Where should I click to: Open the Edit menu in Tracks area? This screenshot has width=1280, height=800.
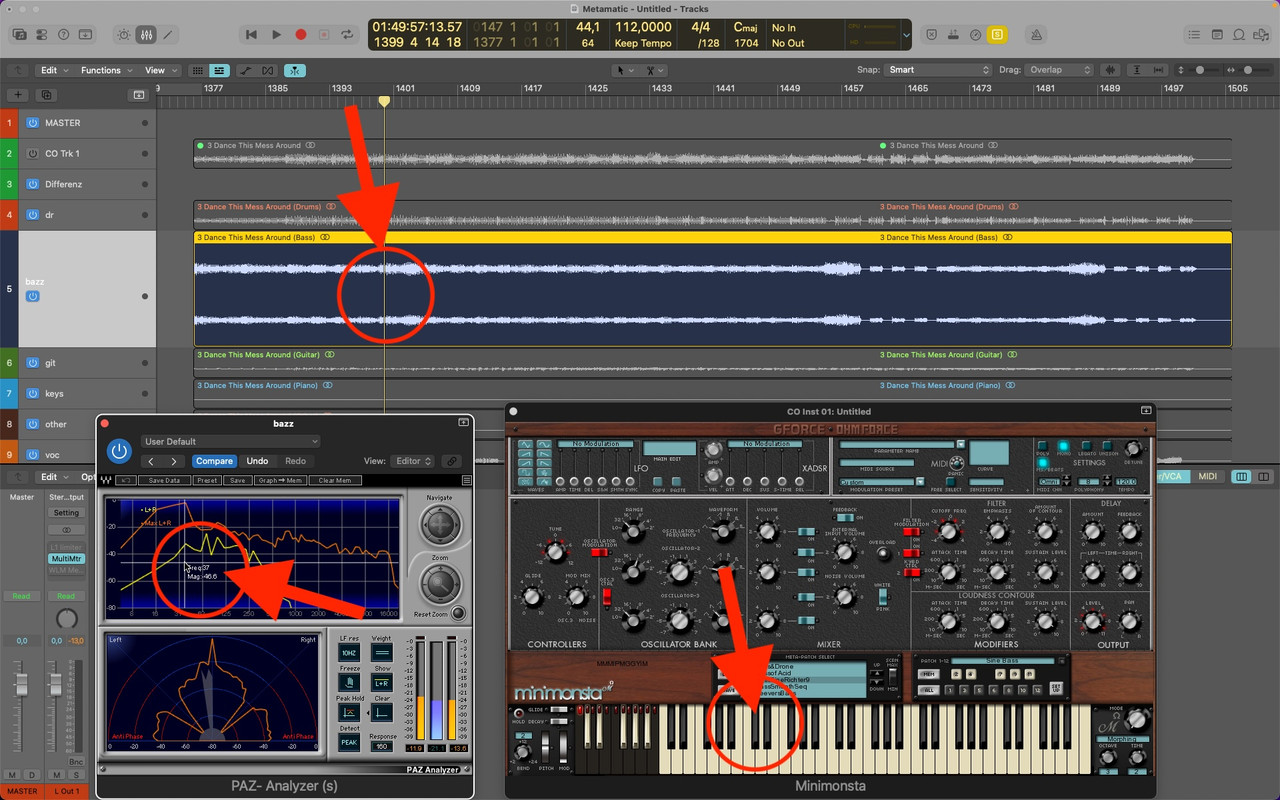54,70
